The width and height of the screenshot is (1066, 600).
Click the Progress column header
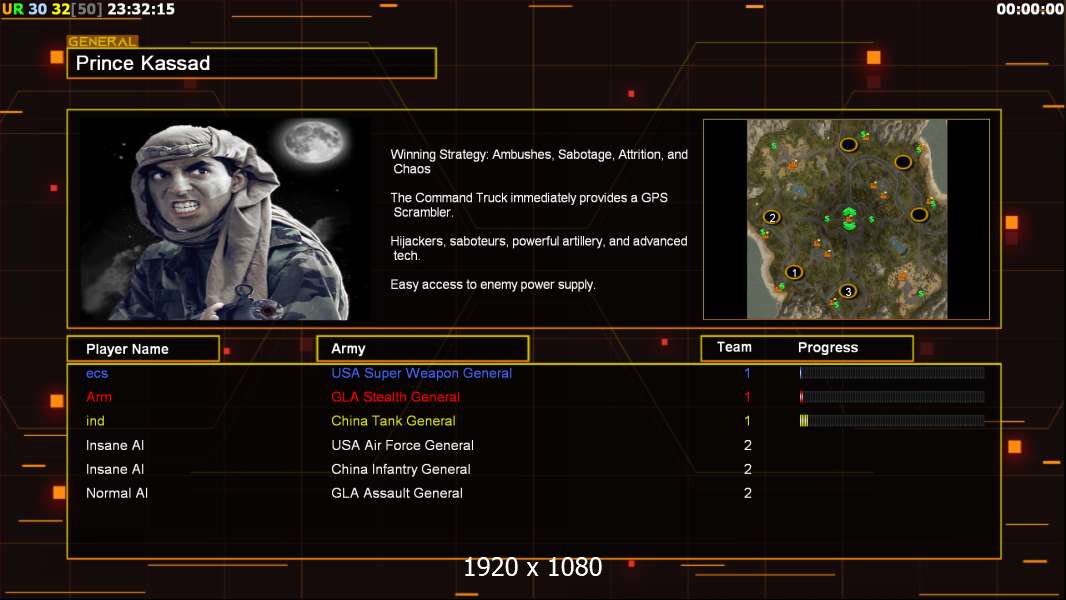[827, 347]
